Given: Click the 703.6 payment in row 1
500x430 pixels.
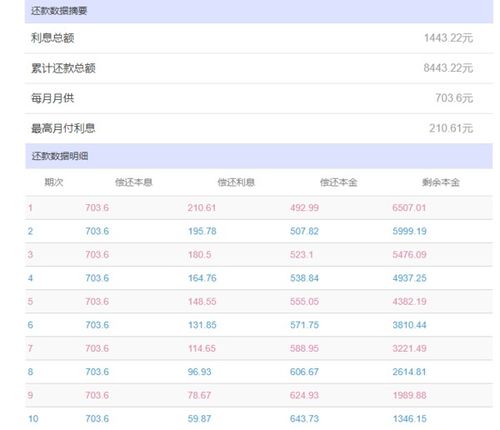Looking at the screenshot, I should tap(97, 208).
